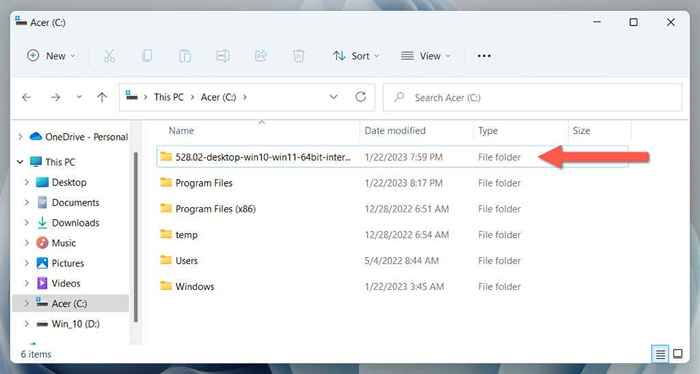700x374 pixels.
Task: Click the Copy icon in toolbar
Action: (147, 56)
